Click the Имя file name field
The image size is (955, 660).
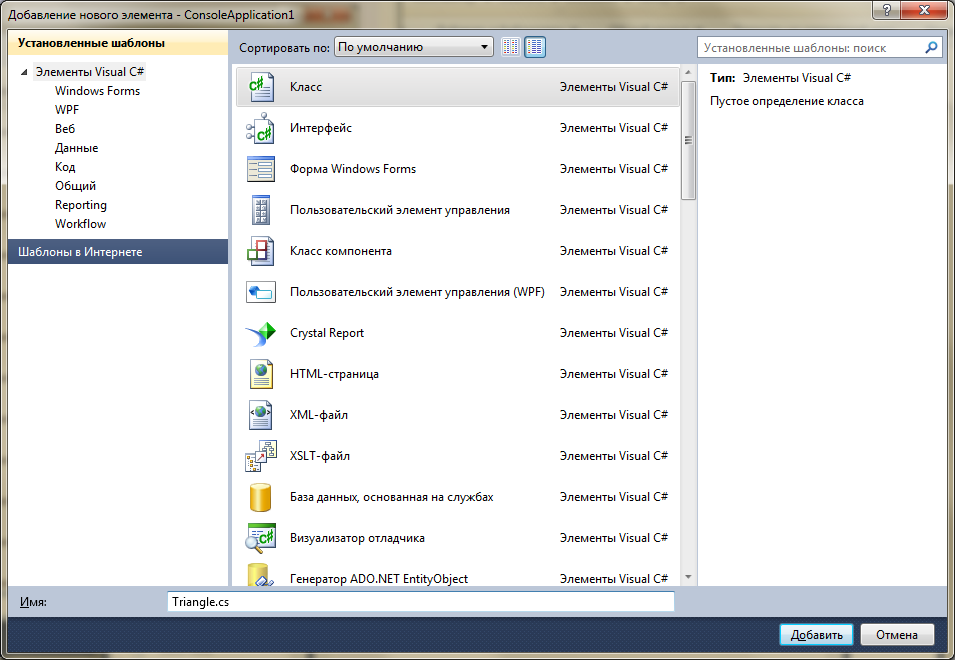(x=420, y=602)
